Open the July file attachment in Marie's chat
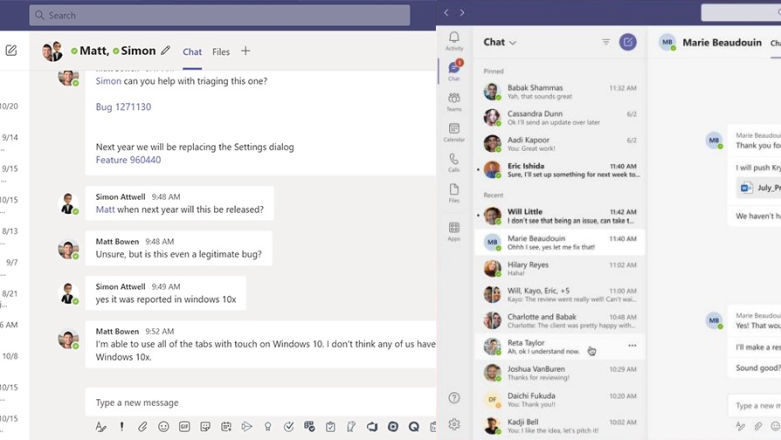This screenshot has height=440, width=781. tap(759, 188)
